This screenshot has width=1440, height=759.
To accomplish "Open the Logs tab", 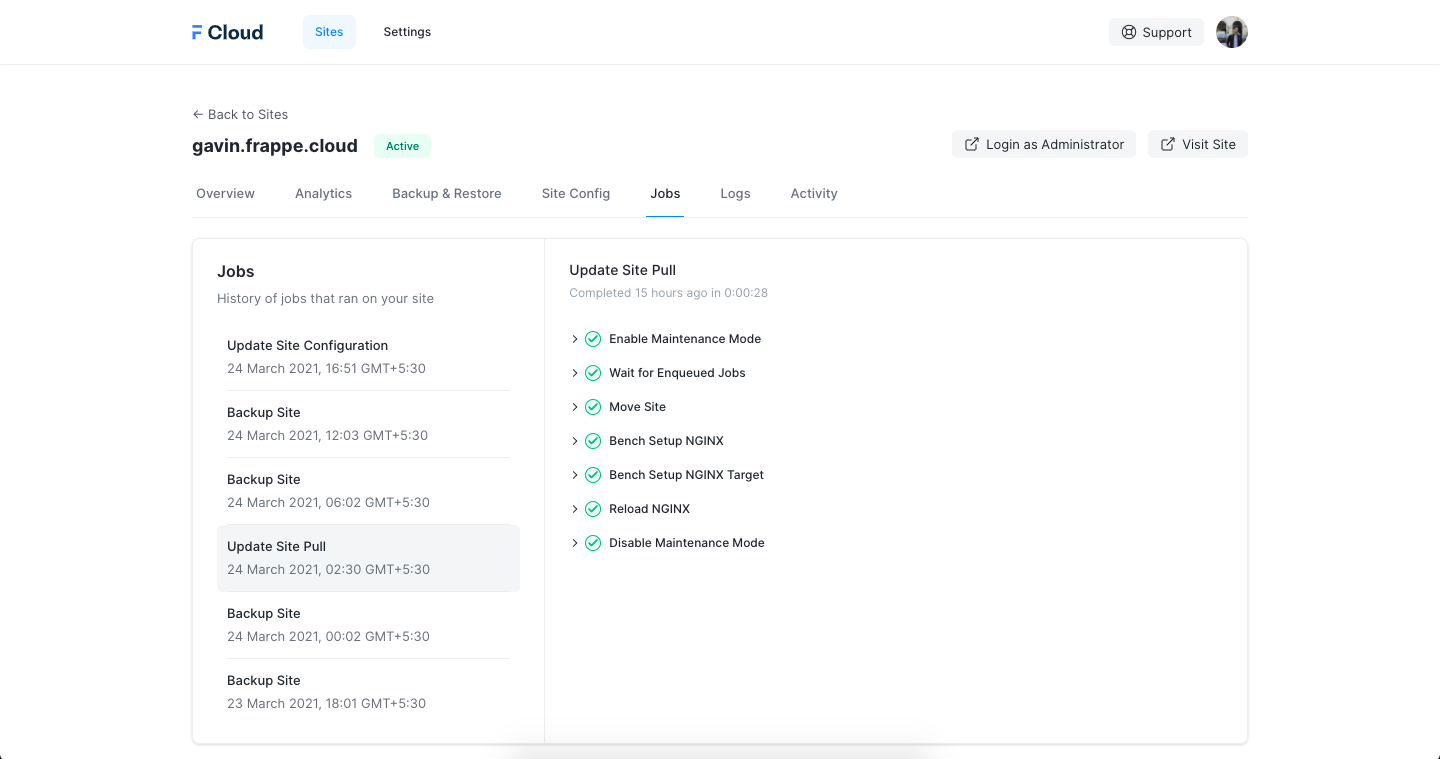I will [735, 193].
